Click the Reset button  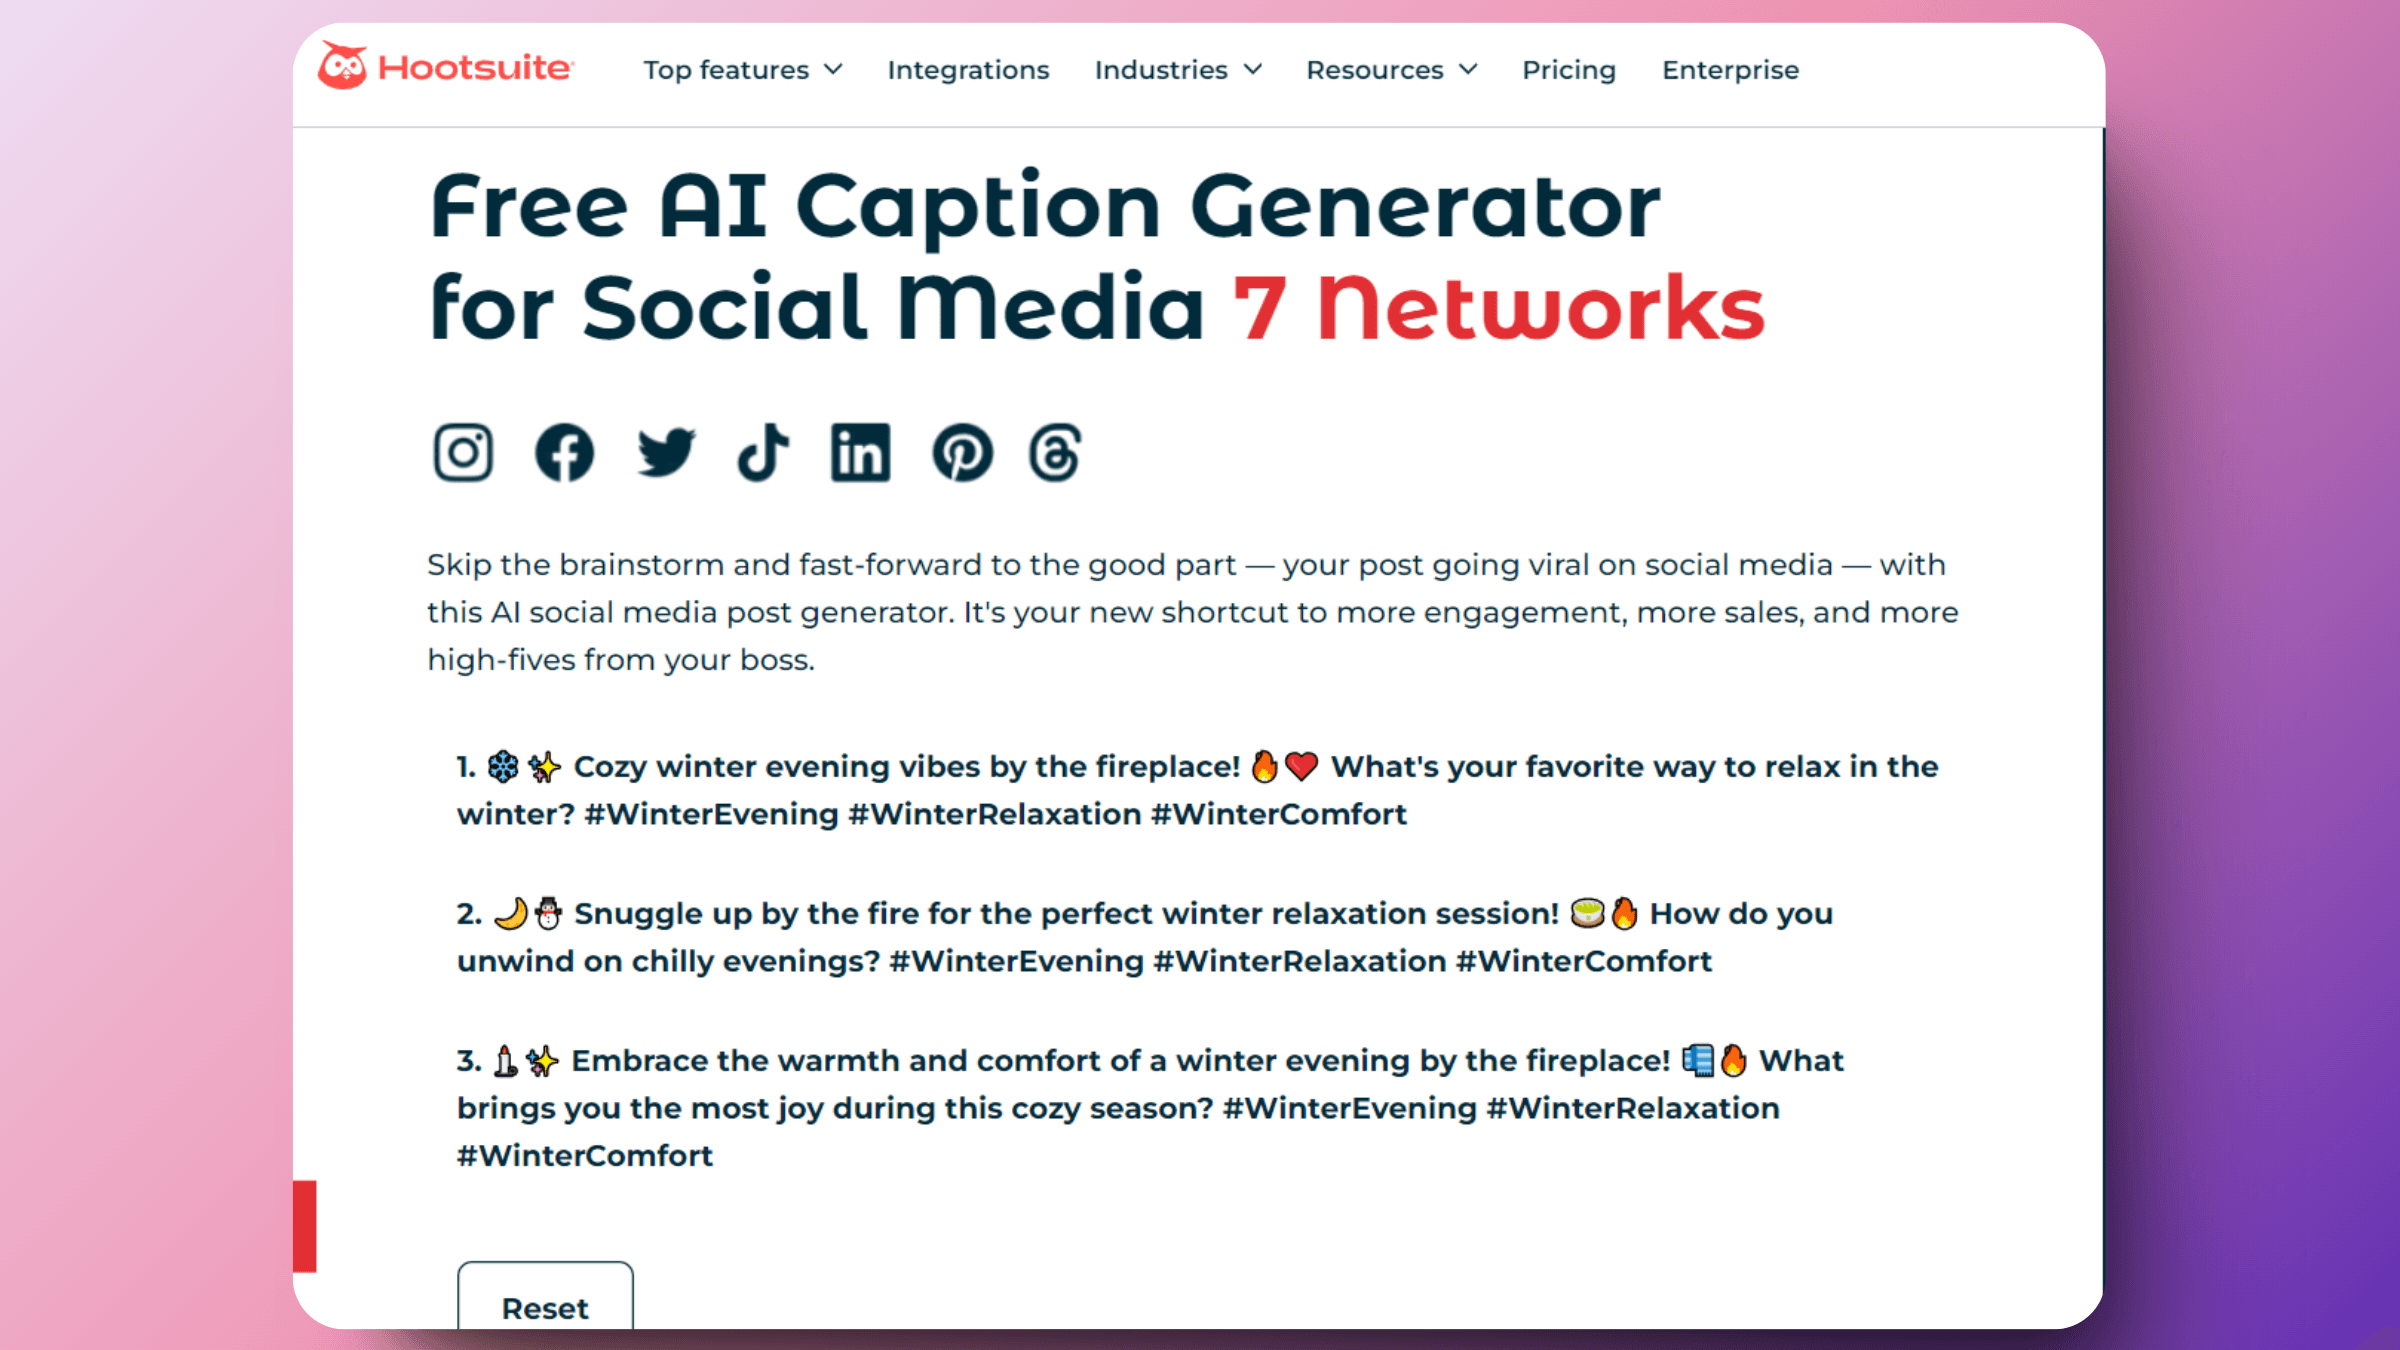[x=546, y=1307]
